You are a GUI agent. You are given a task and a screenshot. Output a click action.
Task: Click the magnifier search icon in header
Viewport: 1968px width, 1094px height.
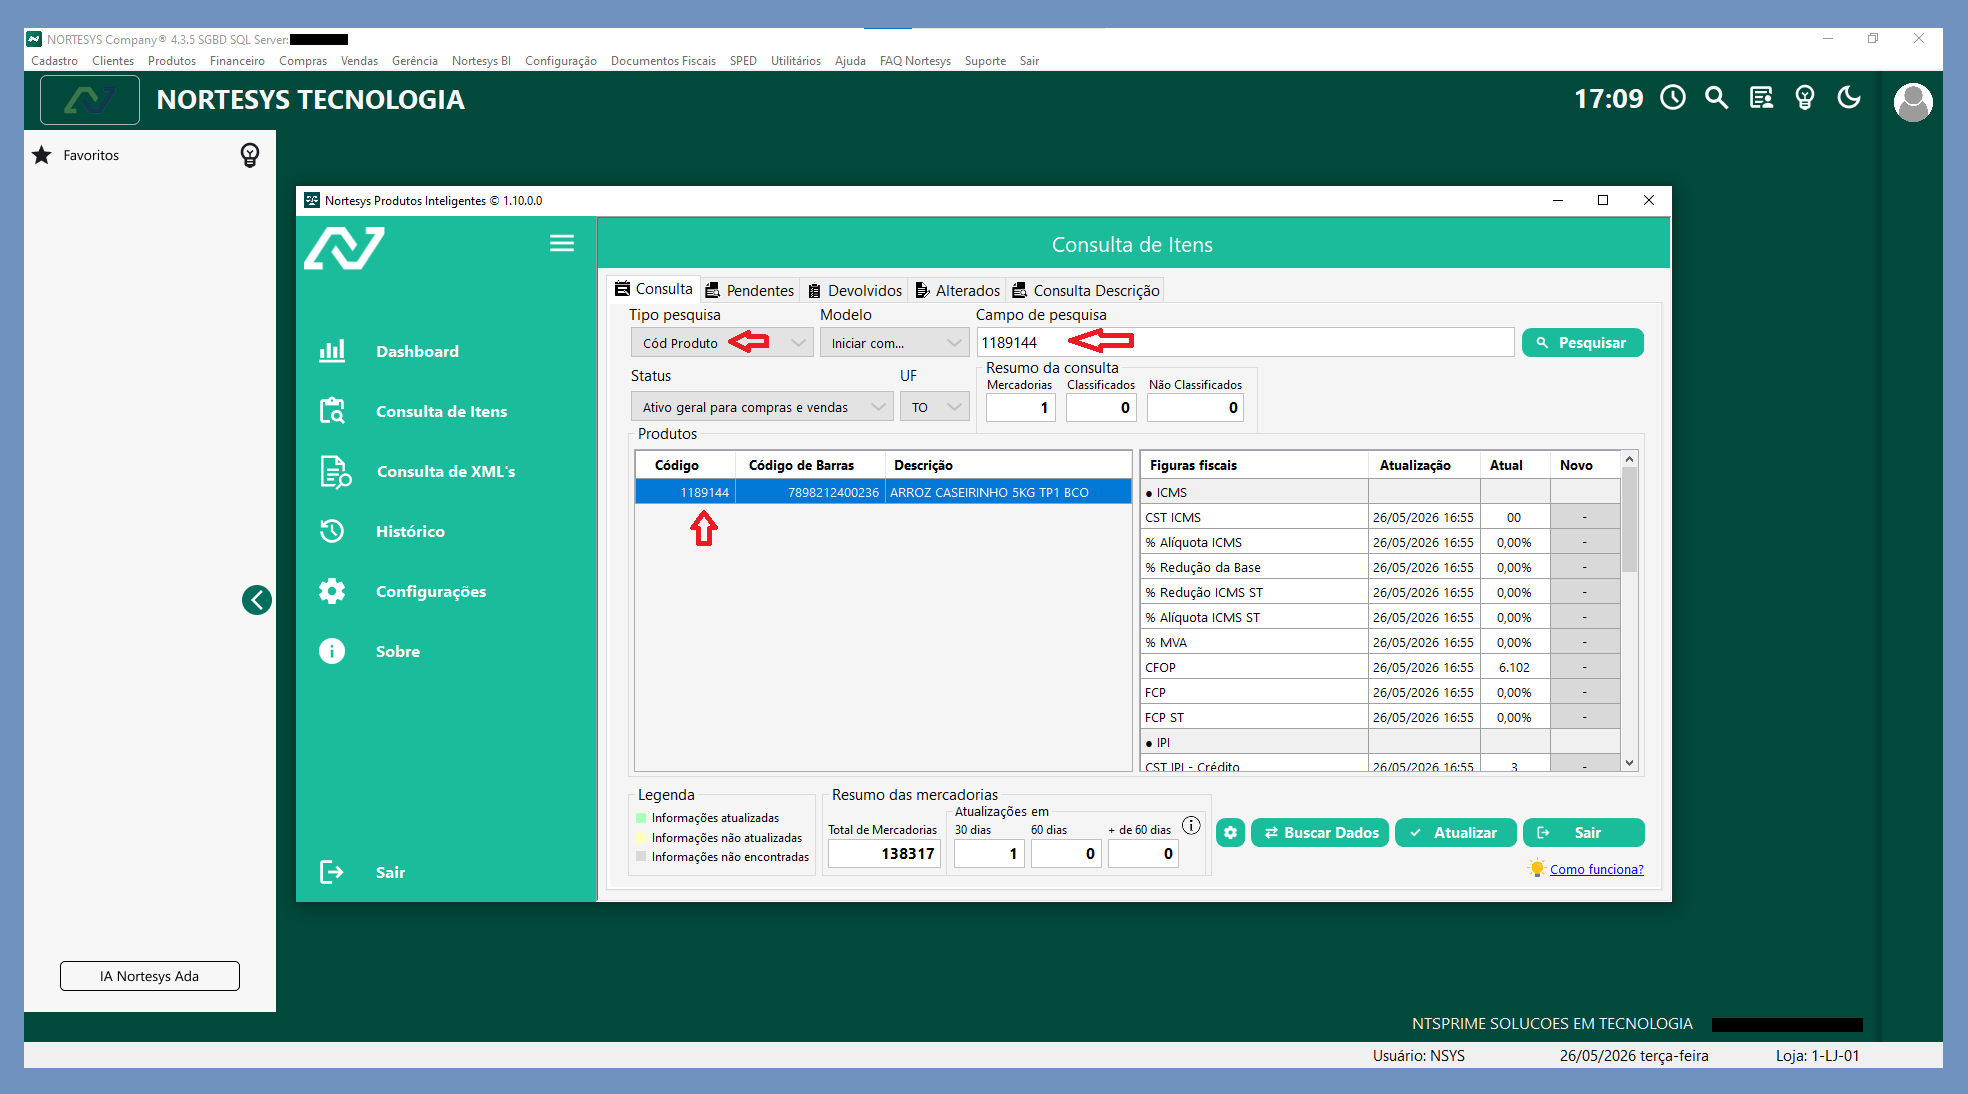tap(1717, 98)
